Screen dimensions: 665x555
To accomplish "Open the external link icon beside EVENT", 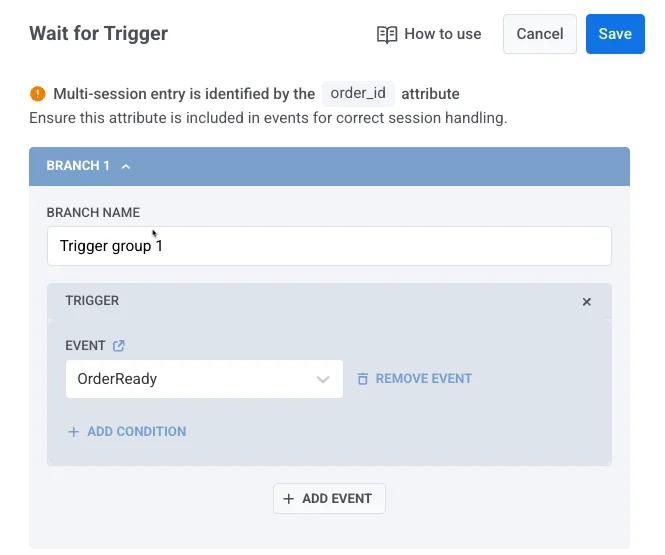I will [x=119, y=346].
